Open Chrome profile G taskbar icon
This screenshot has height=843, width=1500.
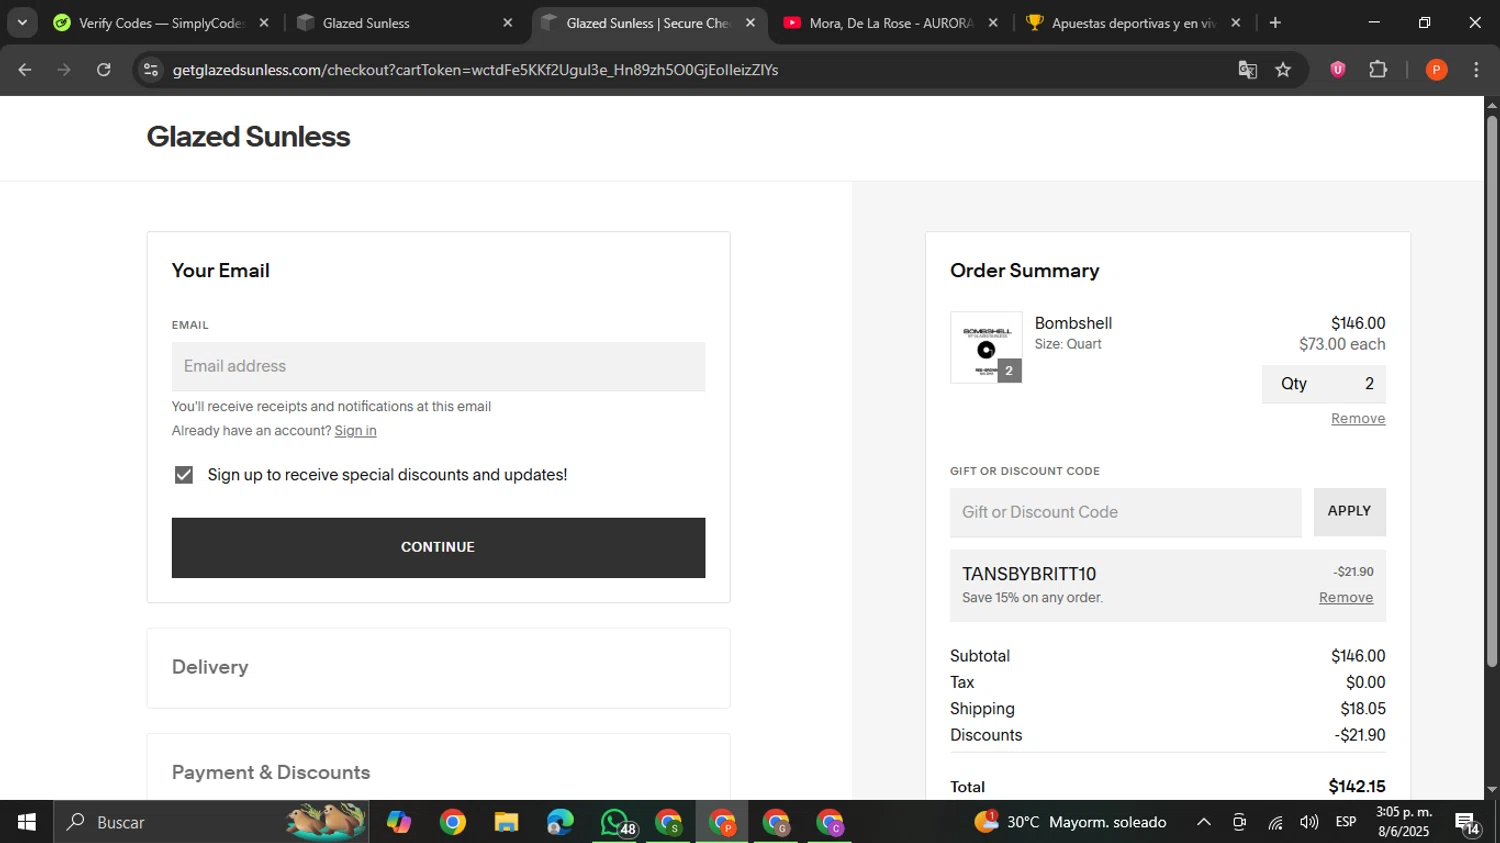pyautogui.click(x=776, y=822)
